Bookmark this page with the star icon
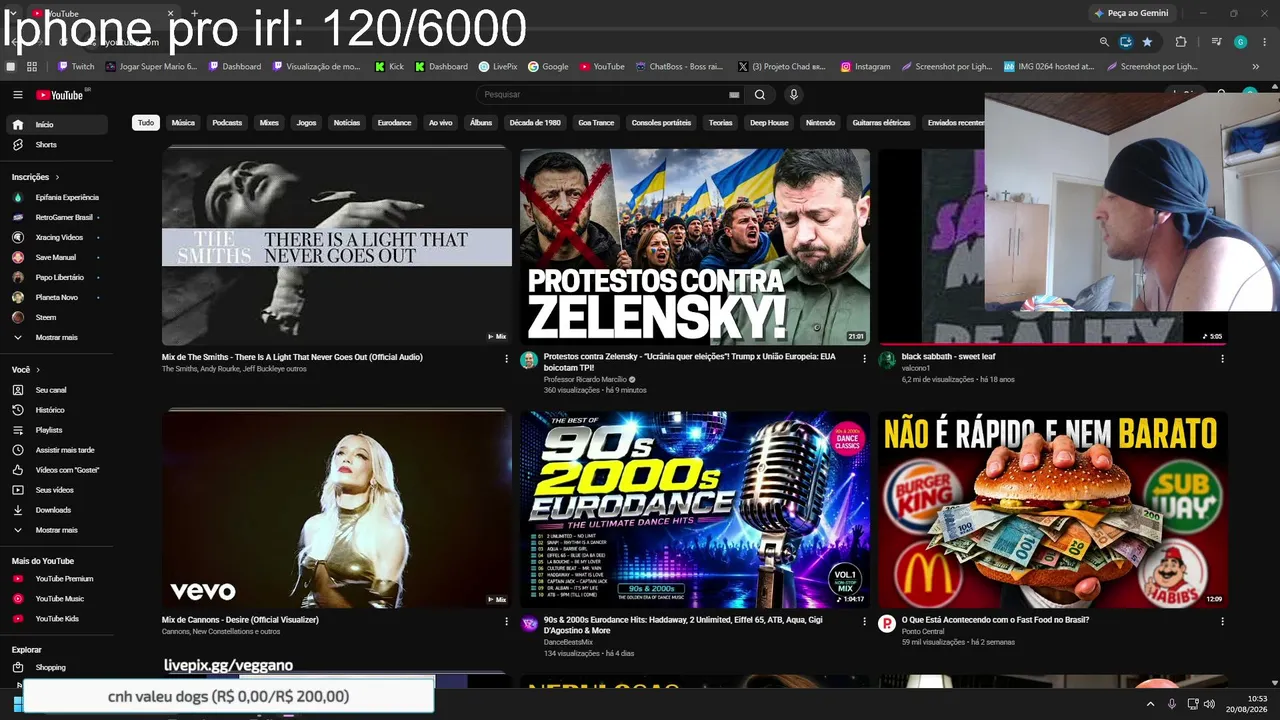 (x=1147, y=42)
